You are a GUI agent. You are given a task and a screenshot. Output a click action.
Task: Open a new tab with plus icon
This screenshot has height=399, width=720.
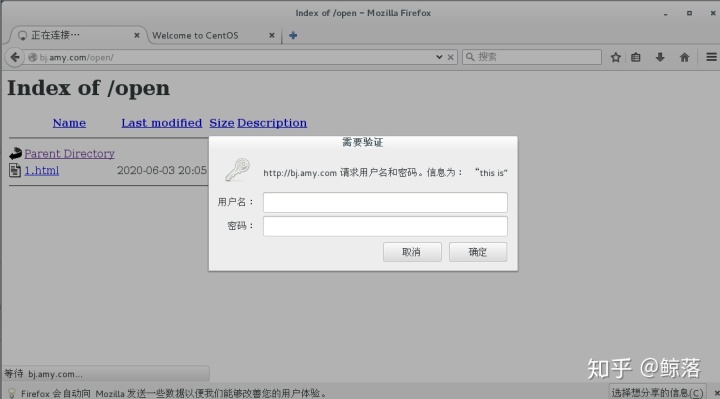[293, 35]
